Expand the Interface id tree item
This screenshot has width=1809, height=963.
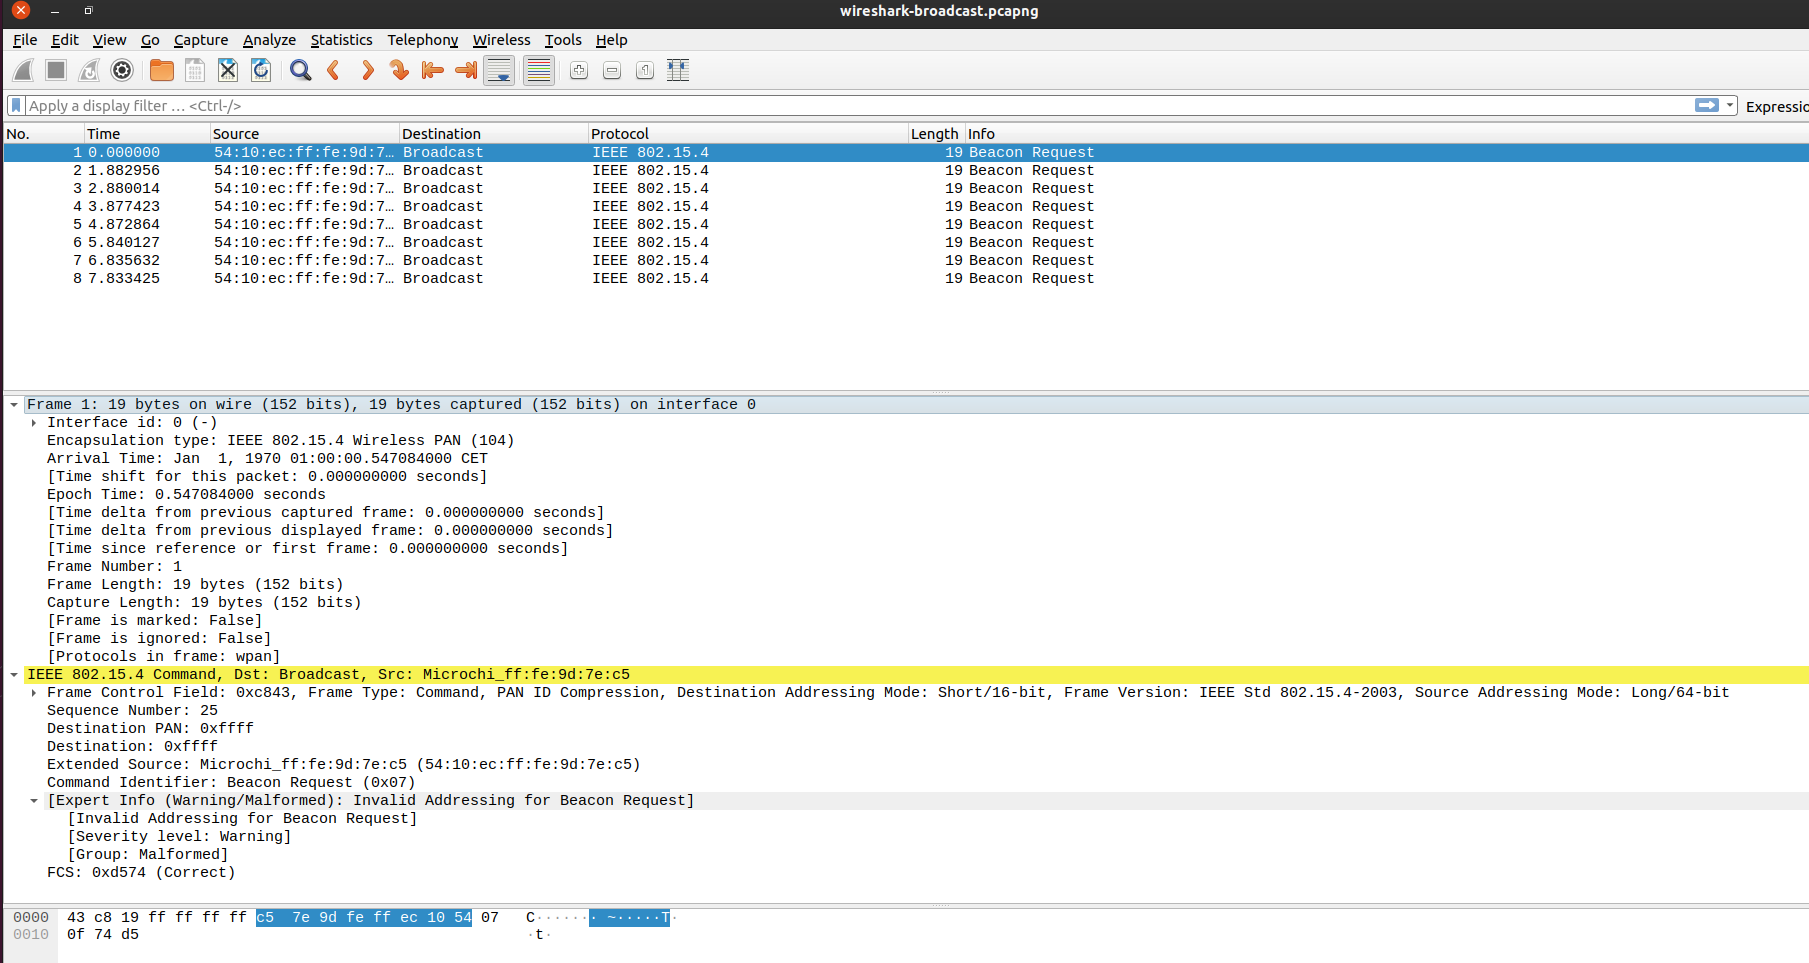pyautogui.click(x=34, y=423)
